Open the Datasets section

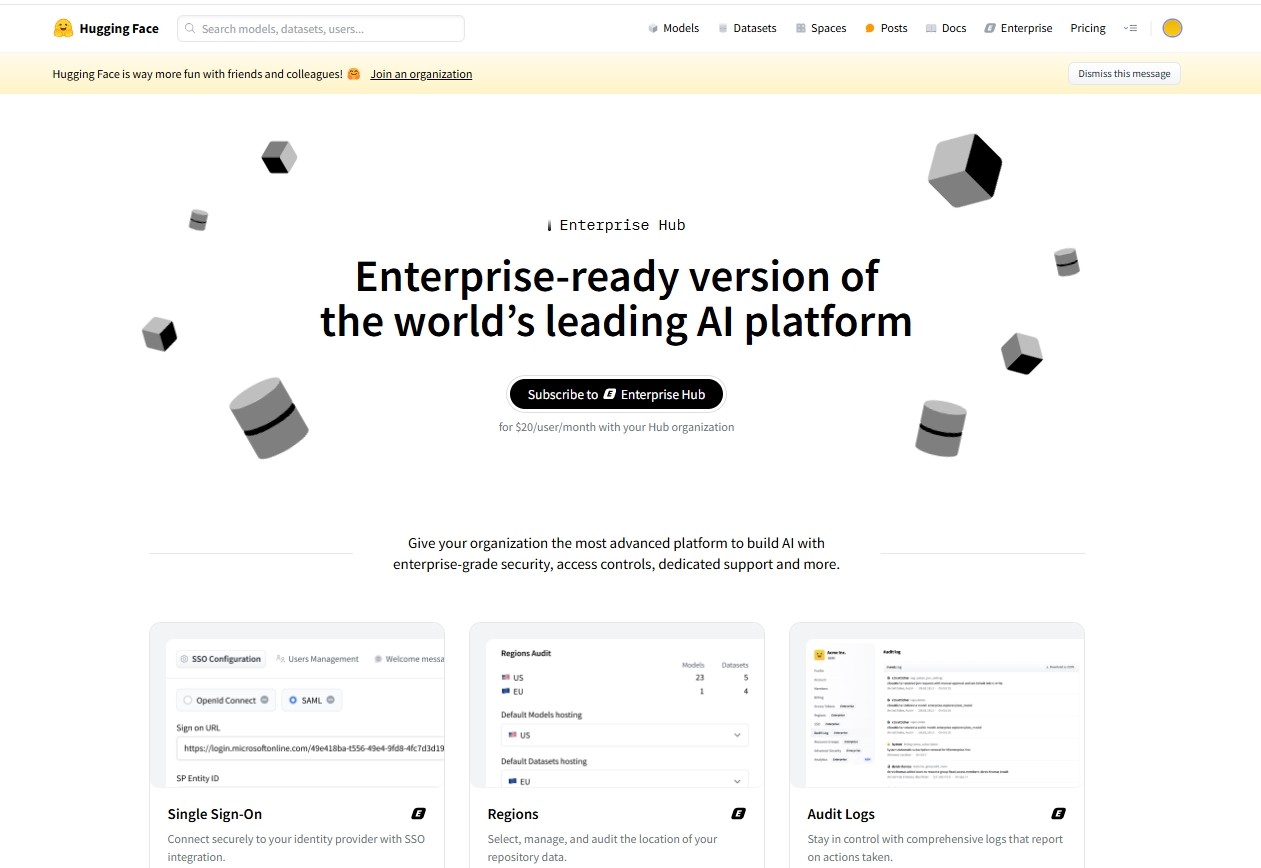[747, 28]
